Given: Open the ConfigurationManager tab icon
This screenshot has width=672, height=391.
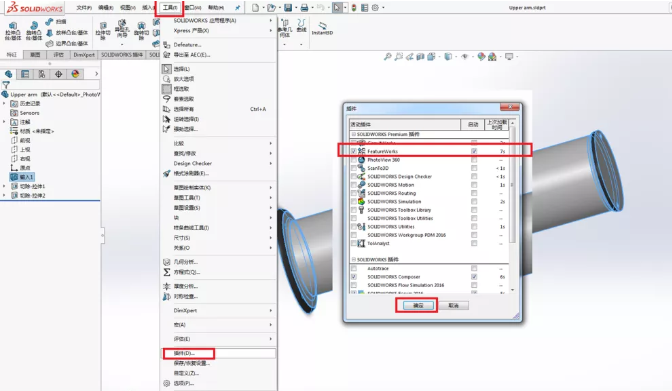Looking at the screenshot, I should tap(42, 74).
